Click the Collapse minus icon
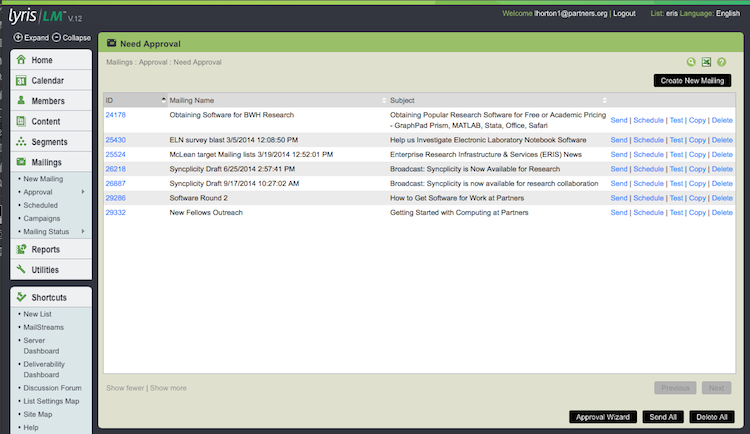The image size is (750, 434). (56, 37)
